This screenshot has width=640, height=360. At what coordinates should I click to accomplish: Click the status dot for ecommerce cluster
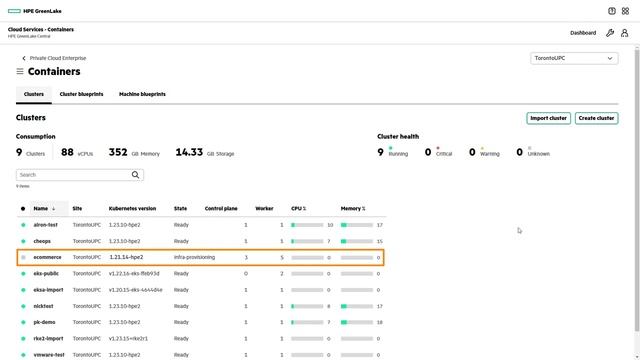23,258
